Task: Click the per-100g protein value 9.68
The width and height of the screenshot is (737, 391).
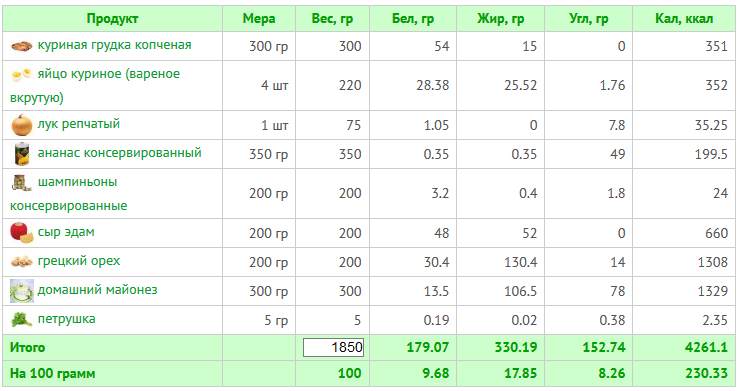Action: pyautogui.click(x=435, y=374)
